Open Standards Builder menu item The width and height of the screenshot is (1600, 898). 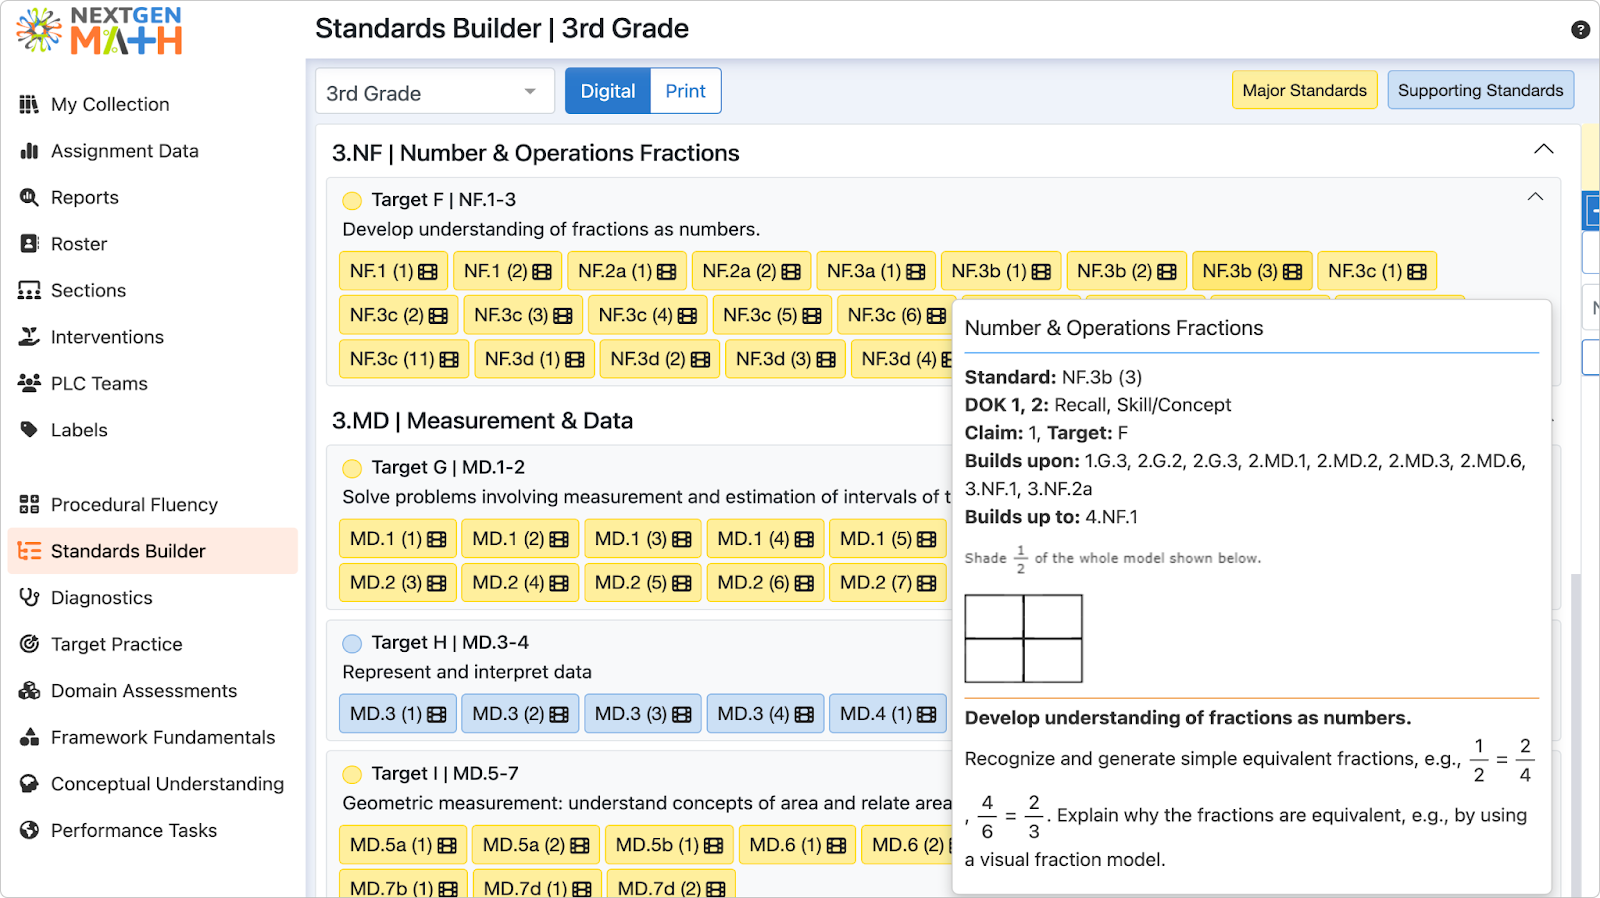point(153,551)
